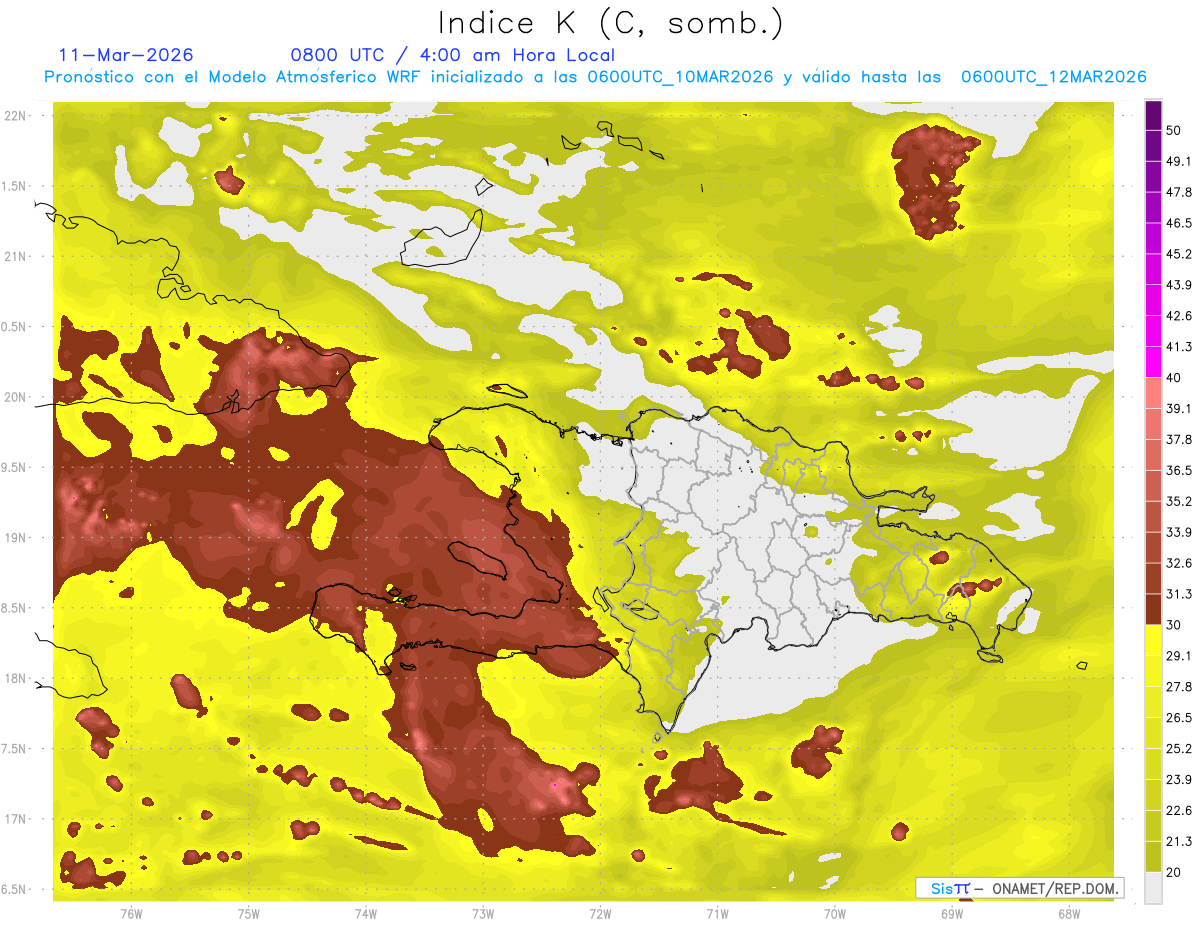The width and height of the screenshot is (1200, 927).
Task: Click color scale value '29.1'
Action: pos(1178,656)
